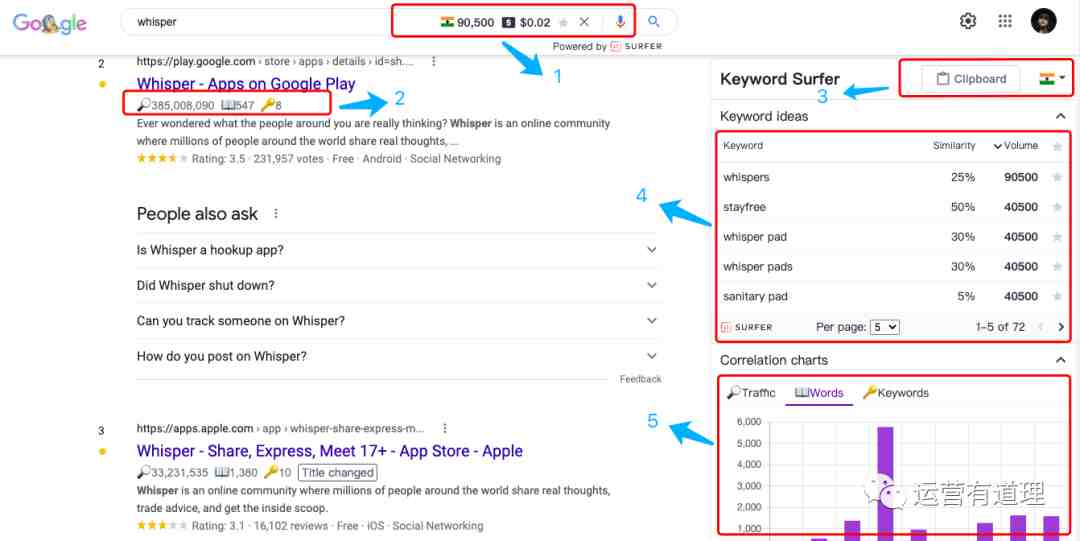Screen dimensions: 1080x541
Task: Click Powered by Surfer link
Action: tap(607, 46)
